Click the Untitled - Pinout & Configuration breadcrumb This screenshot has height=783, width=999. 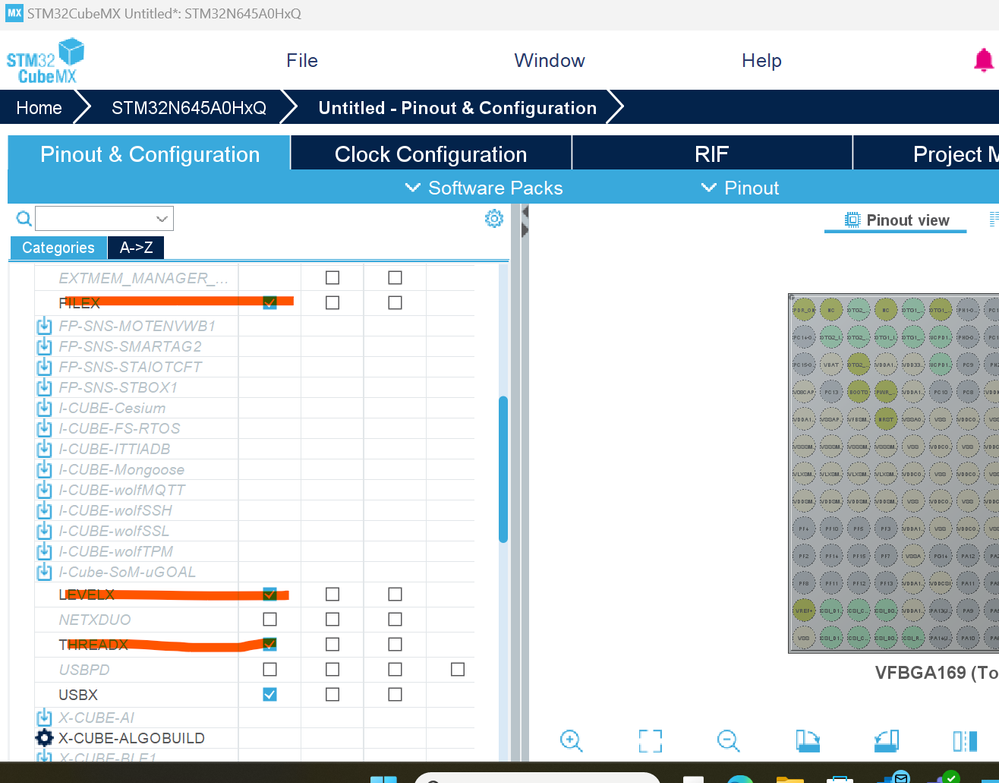tap(457, 108)
